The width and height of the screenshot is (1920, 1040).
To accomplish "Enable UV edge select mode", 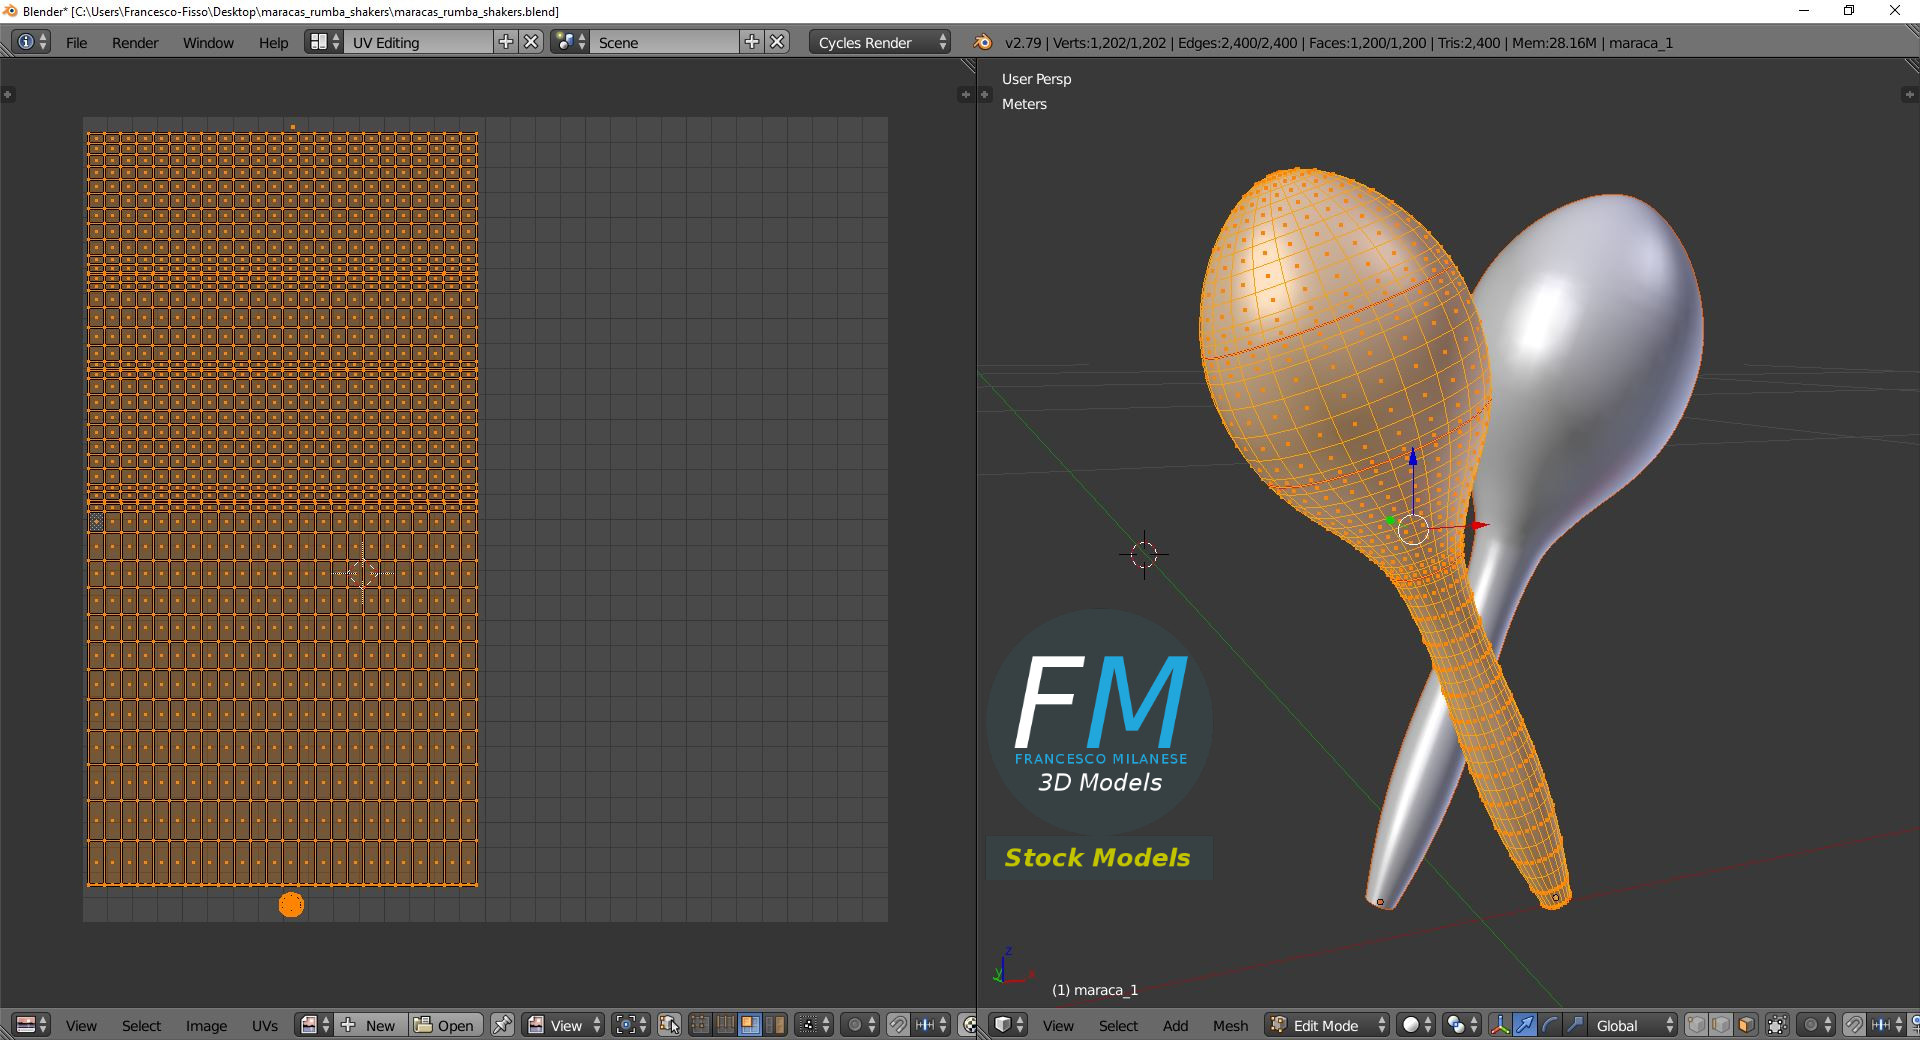I will tap(725, 1025).
